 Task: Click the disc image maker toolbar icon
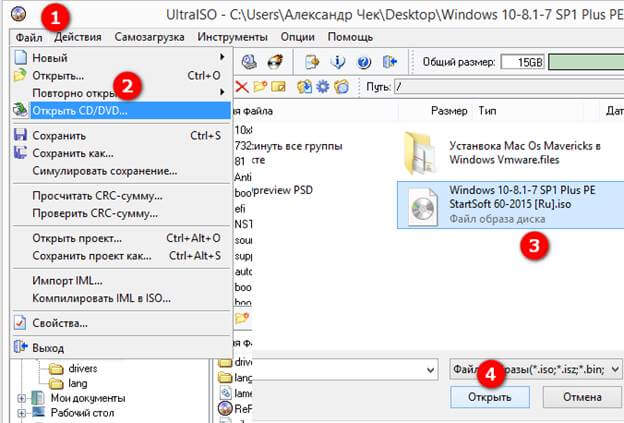coord(250,62)
